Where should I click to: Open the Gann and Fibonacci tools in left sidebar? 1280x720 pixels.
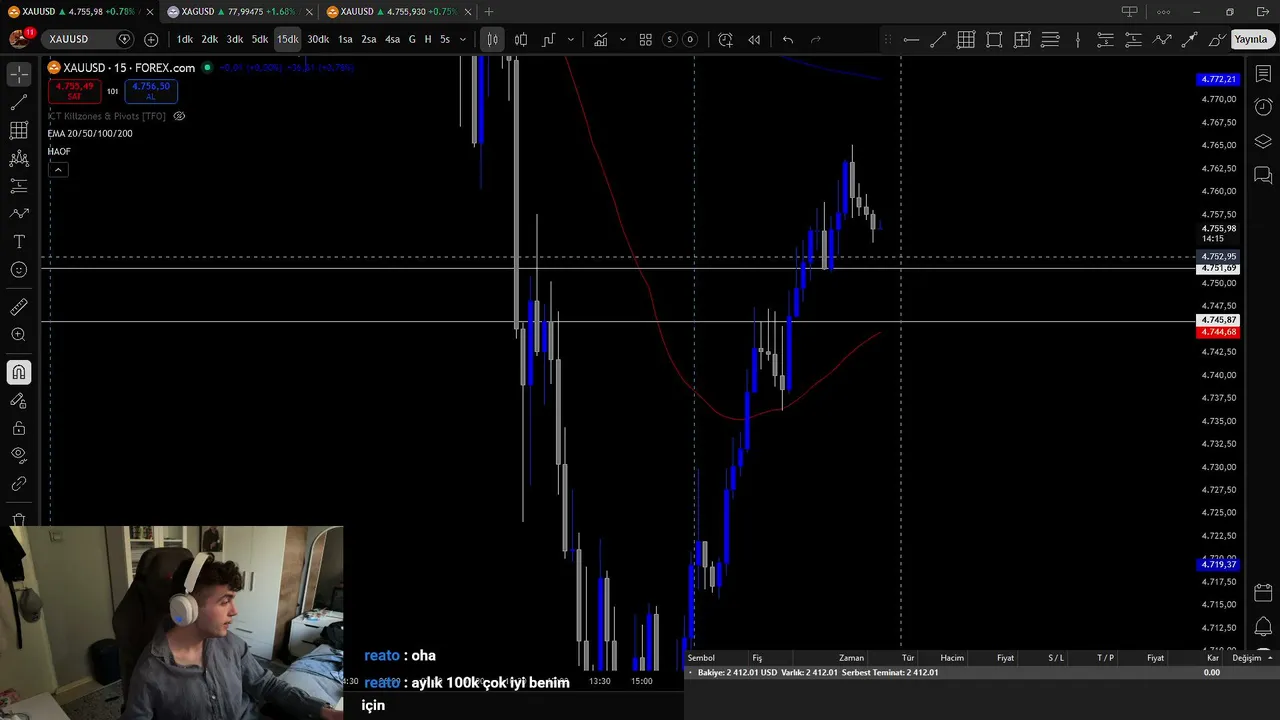(19, 131)
